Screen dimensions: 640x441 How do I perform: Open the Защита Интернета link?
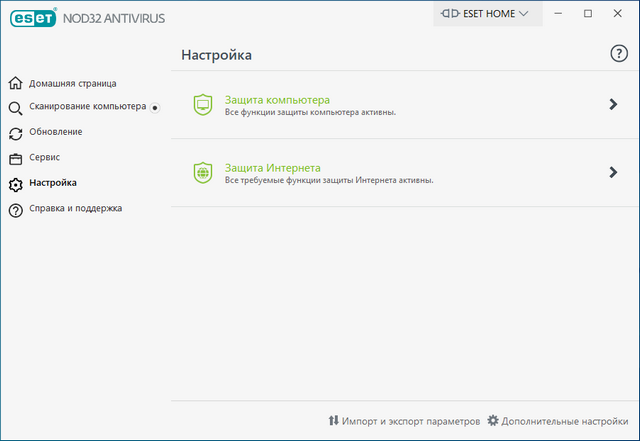tap(272, 167)
